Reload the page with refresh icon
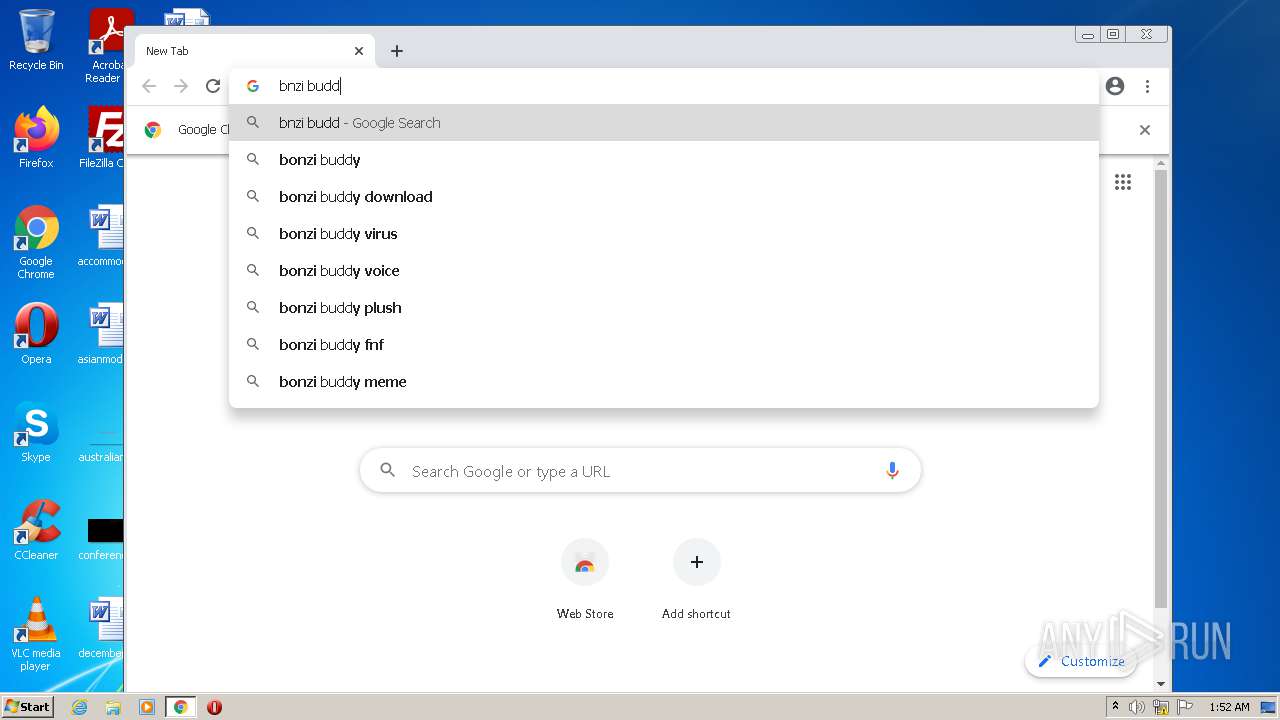Screen dimensions: 1280x720 (x=213, y=86)
